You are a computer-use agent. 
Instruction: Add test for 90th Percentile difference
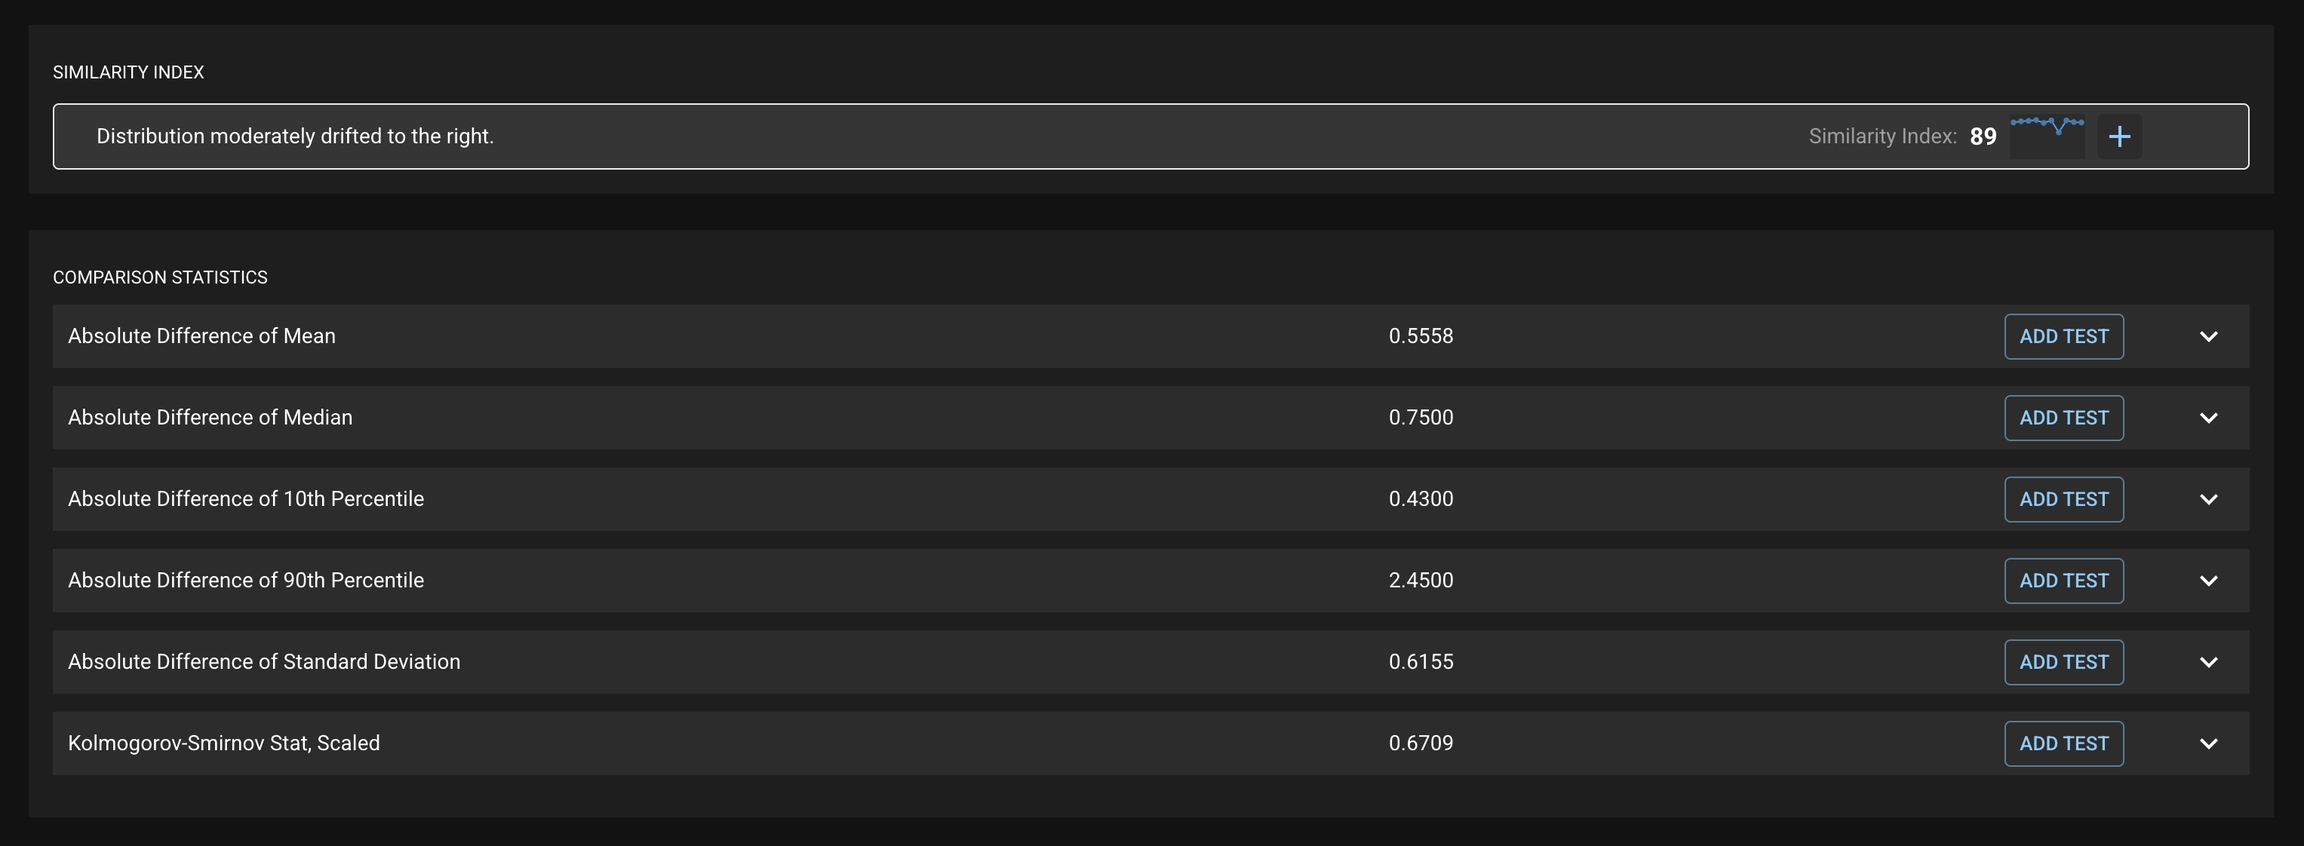tap(2063, 581)
